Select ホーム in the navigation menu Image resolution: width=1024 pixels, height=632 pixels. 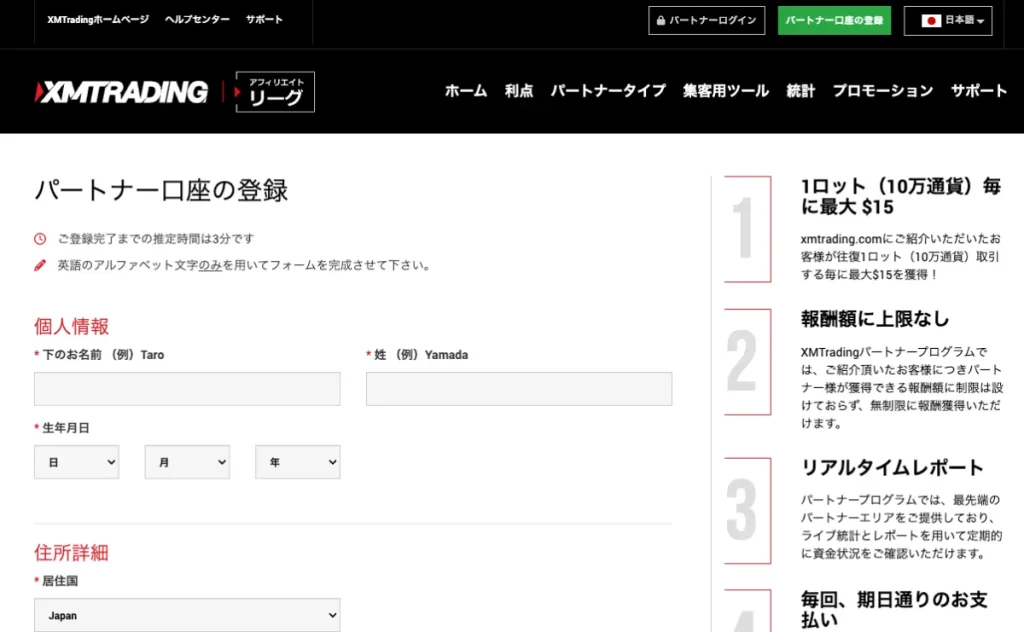tap(465, 90)
